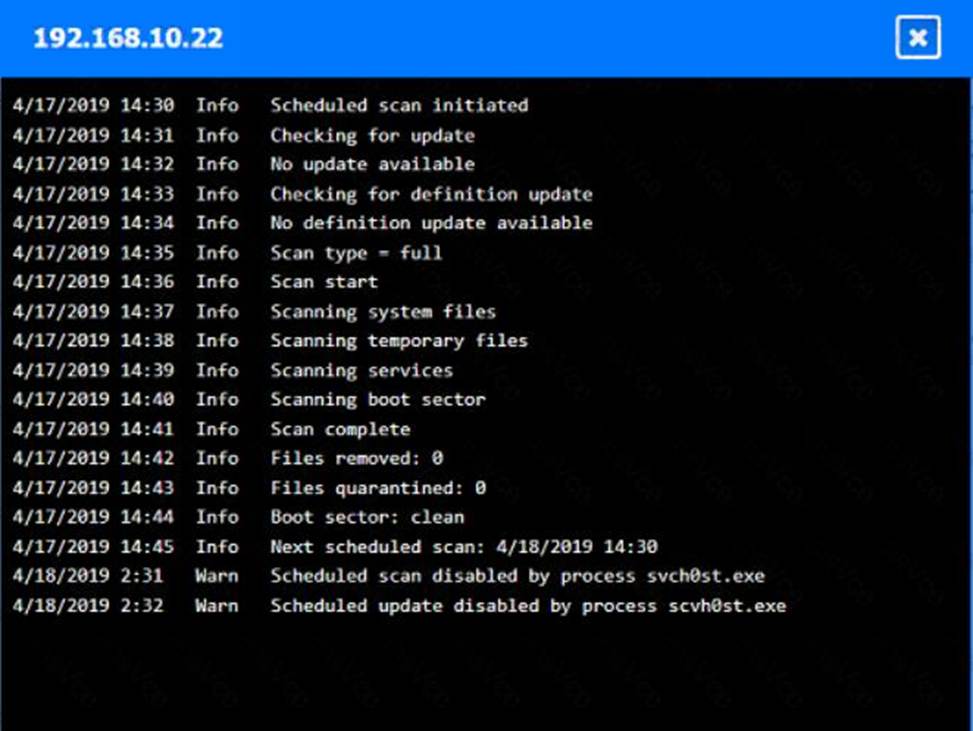Click the "Scanning services" log entry
The image size is (973, 731).
click(x=361, y=371)
